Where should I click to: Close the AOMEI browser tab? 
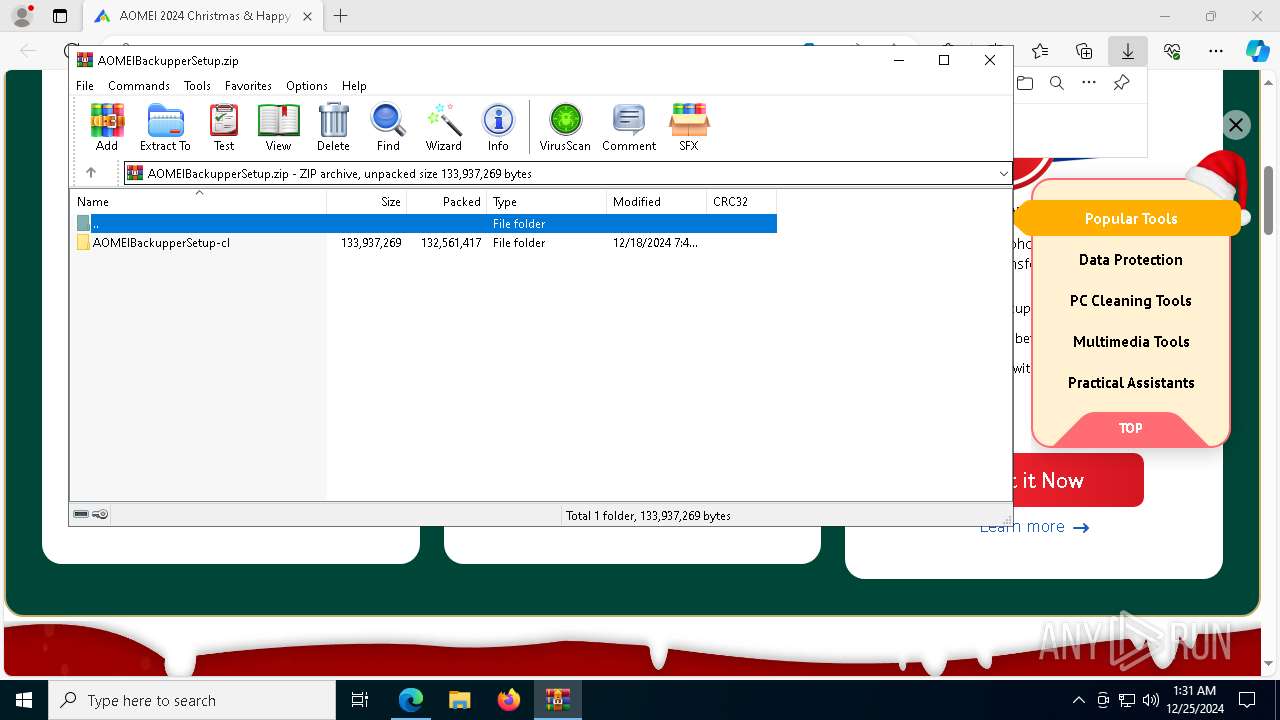click(307, 16)
